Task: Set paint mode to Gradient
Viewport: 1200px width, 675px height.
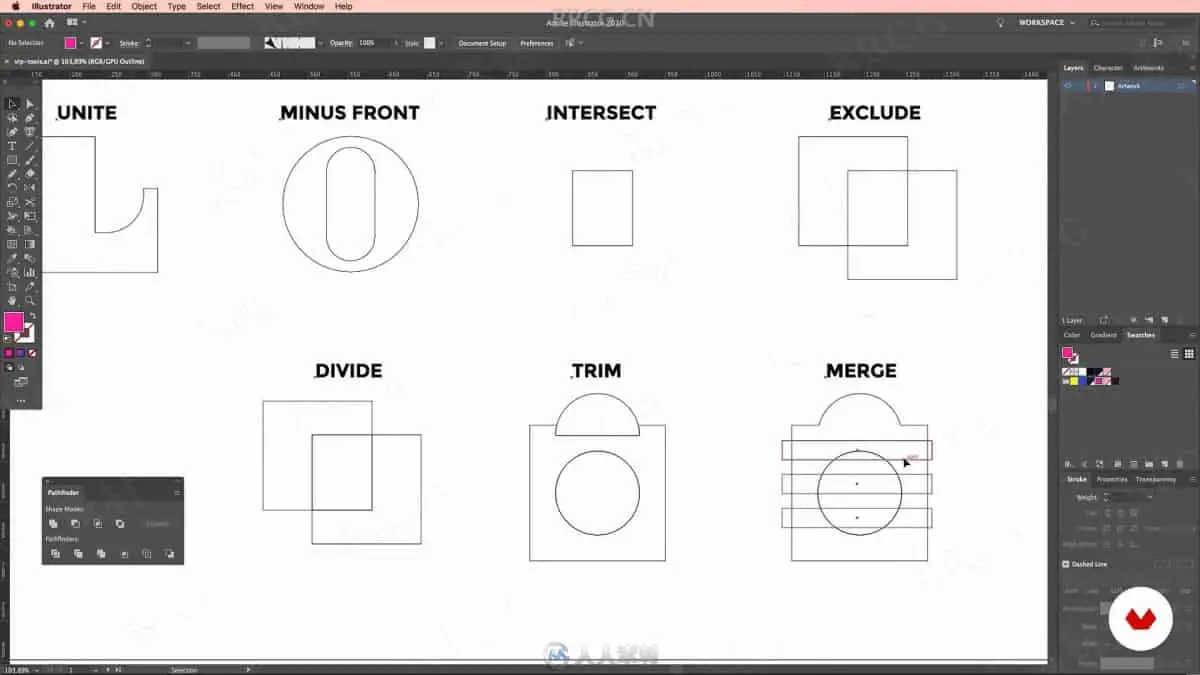Action: click(x=21, y=353)
